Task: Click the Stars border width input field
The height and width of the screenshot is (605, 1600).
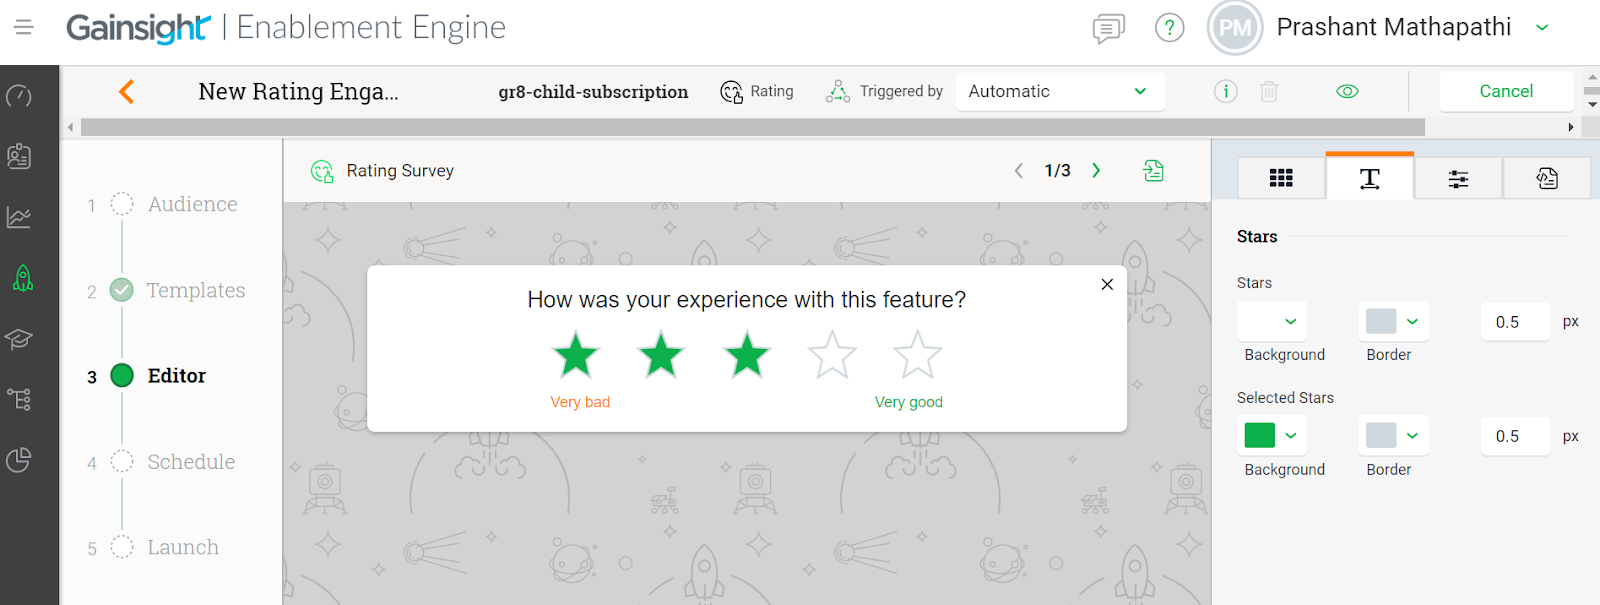Action: [x=1516, y=322]
